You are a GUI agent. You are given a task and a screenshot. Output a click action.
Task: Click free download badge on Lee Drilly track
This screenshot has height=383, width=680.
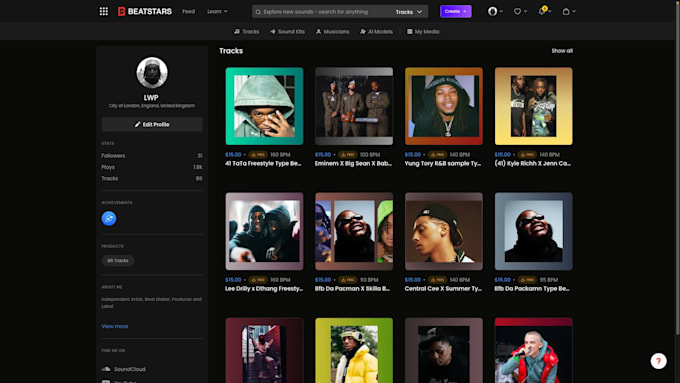(x=258, y=280)
